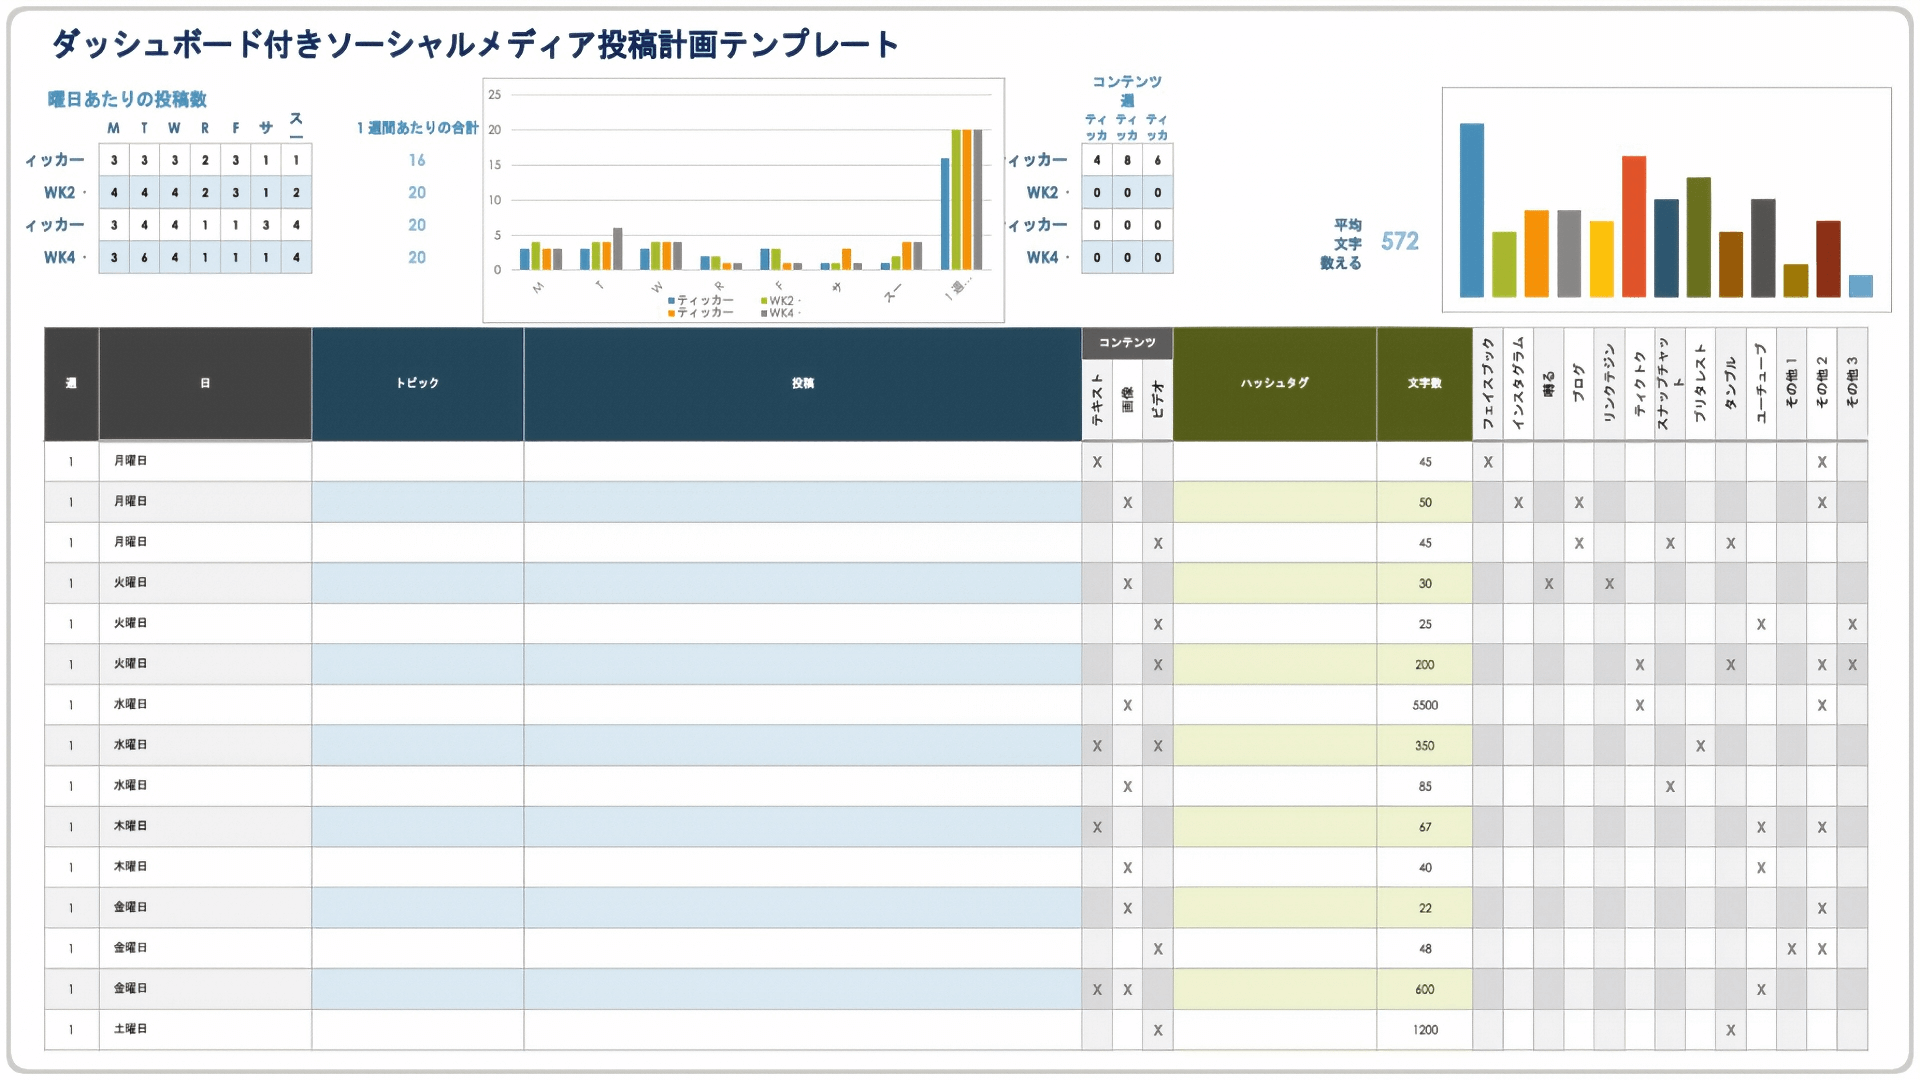Click the リンクトイン column header

1609,384
